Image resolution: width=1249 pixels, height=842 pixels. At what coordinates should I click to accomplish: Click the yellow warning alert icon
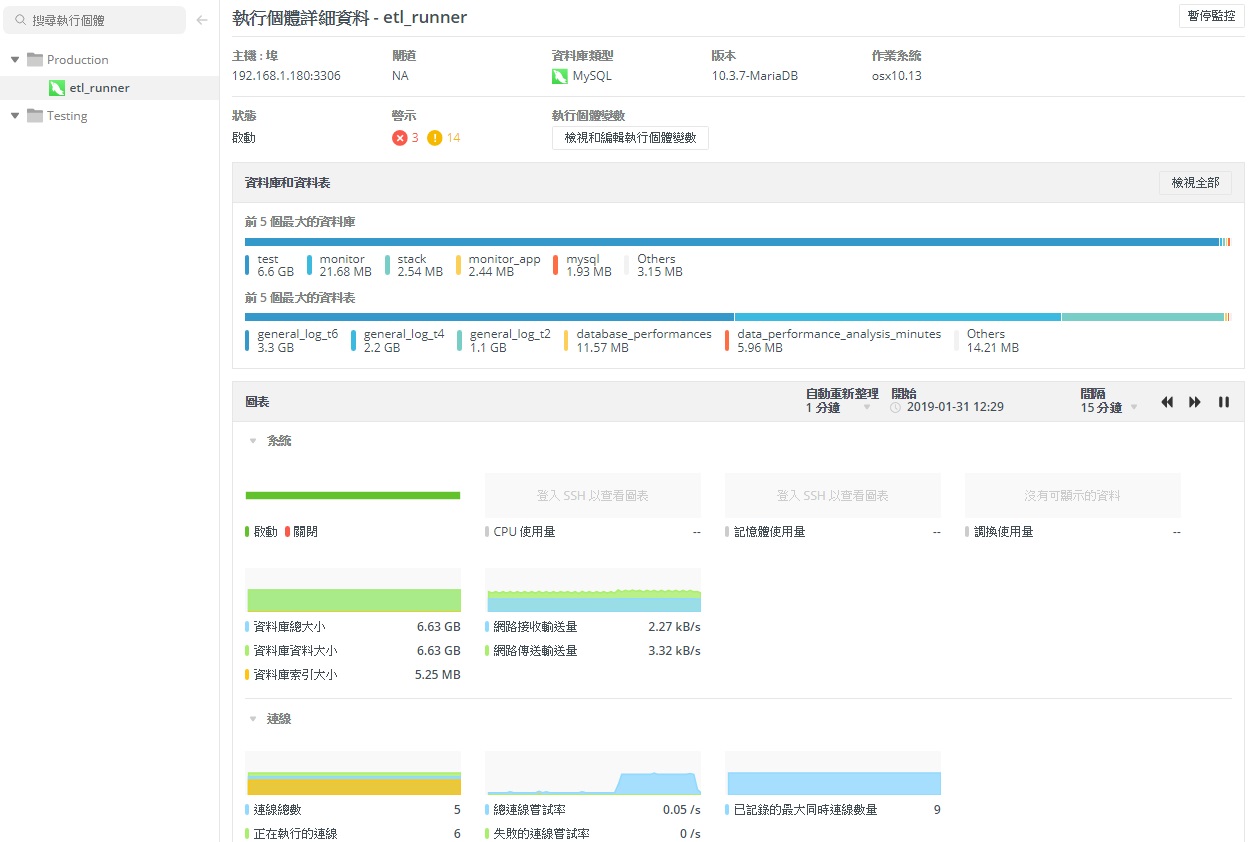tap(434, 138)
